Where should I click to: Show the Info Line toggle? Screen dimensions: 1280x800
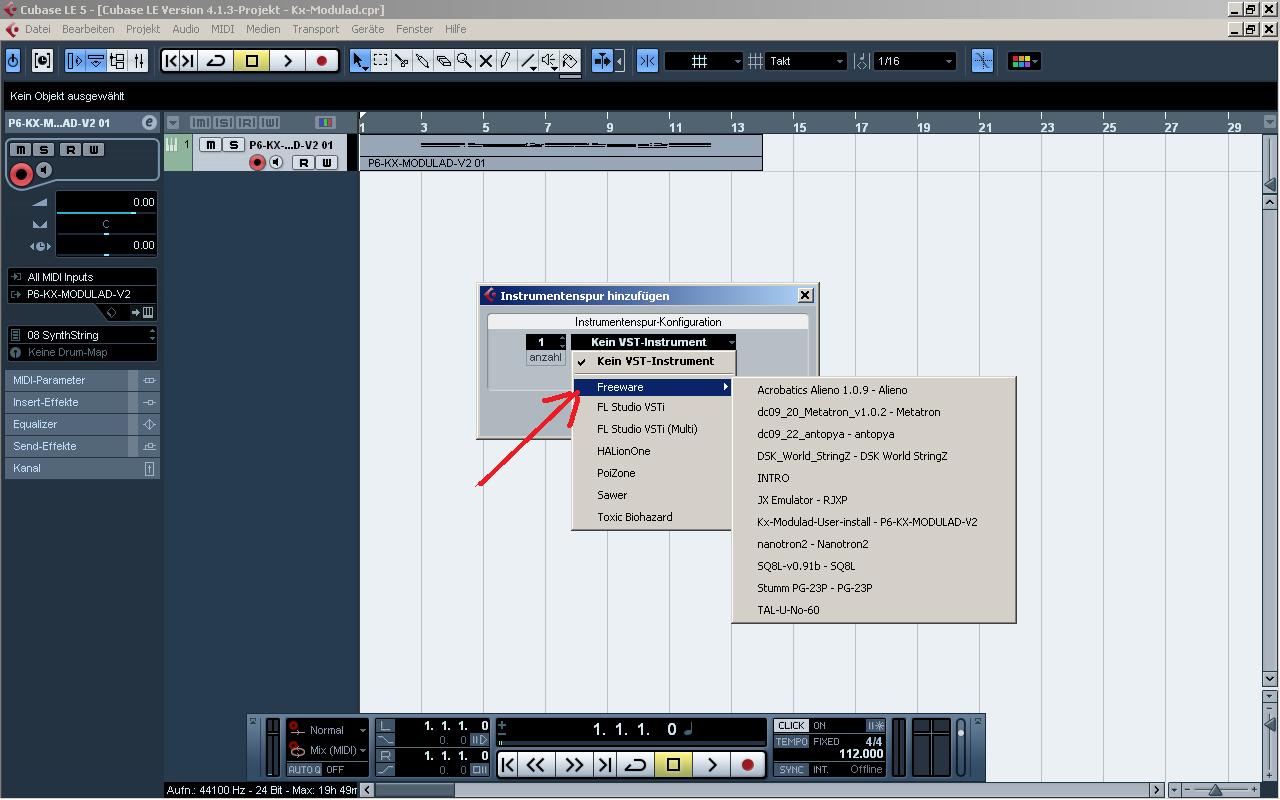pyautogui.click(x=96, y=61)
